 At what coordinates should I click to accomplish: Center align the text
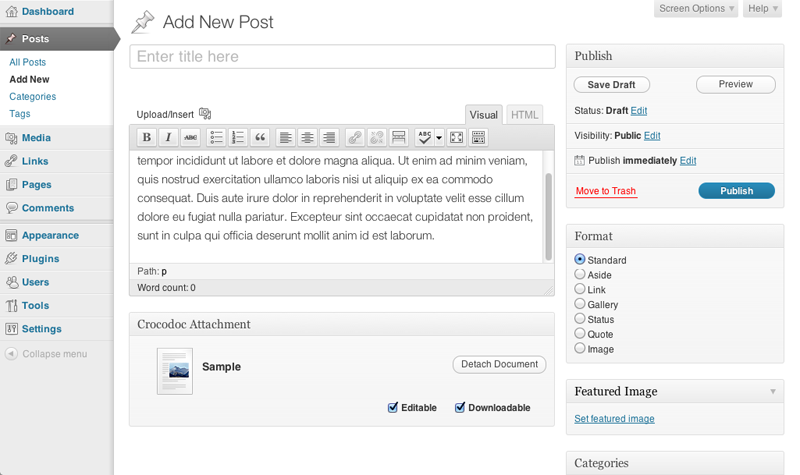tap(308, 137)
